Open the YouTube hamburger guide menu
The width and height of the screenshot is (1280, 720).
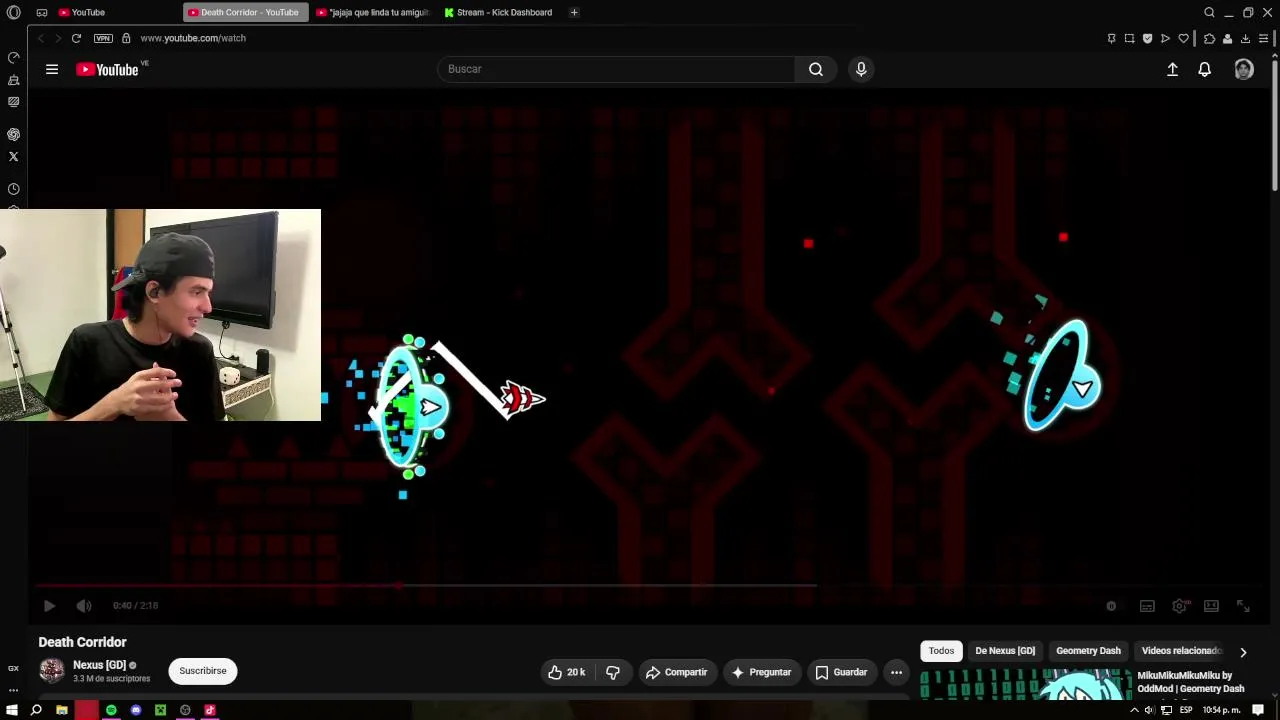coord(52,69)
